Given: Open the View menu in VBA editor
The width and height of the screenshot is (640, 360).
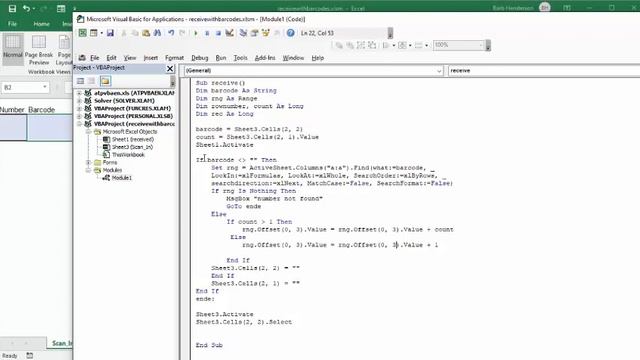Looking at the screenshot, I should coord(130,58).
